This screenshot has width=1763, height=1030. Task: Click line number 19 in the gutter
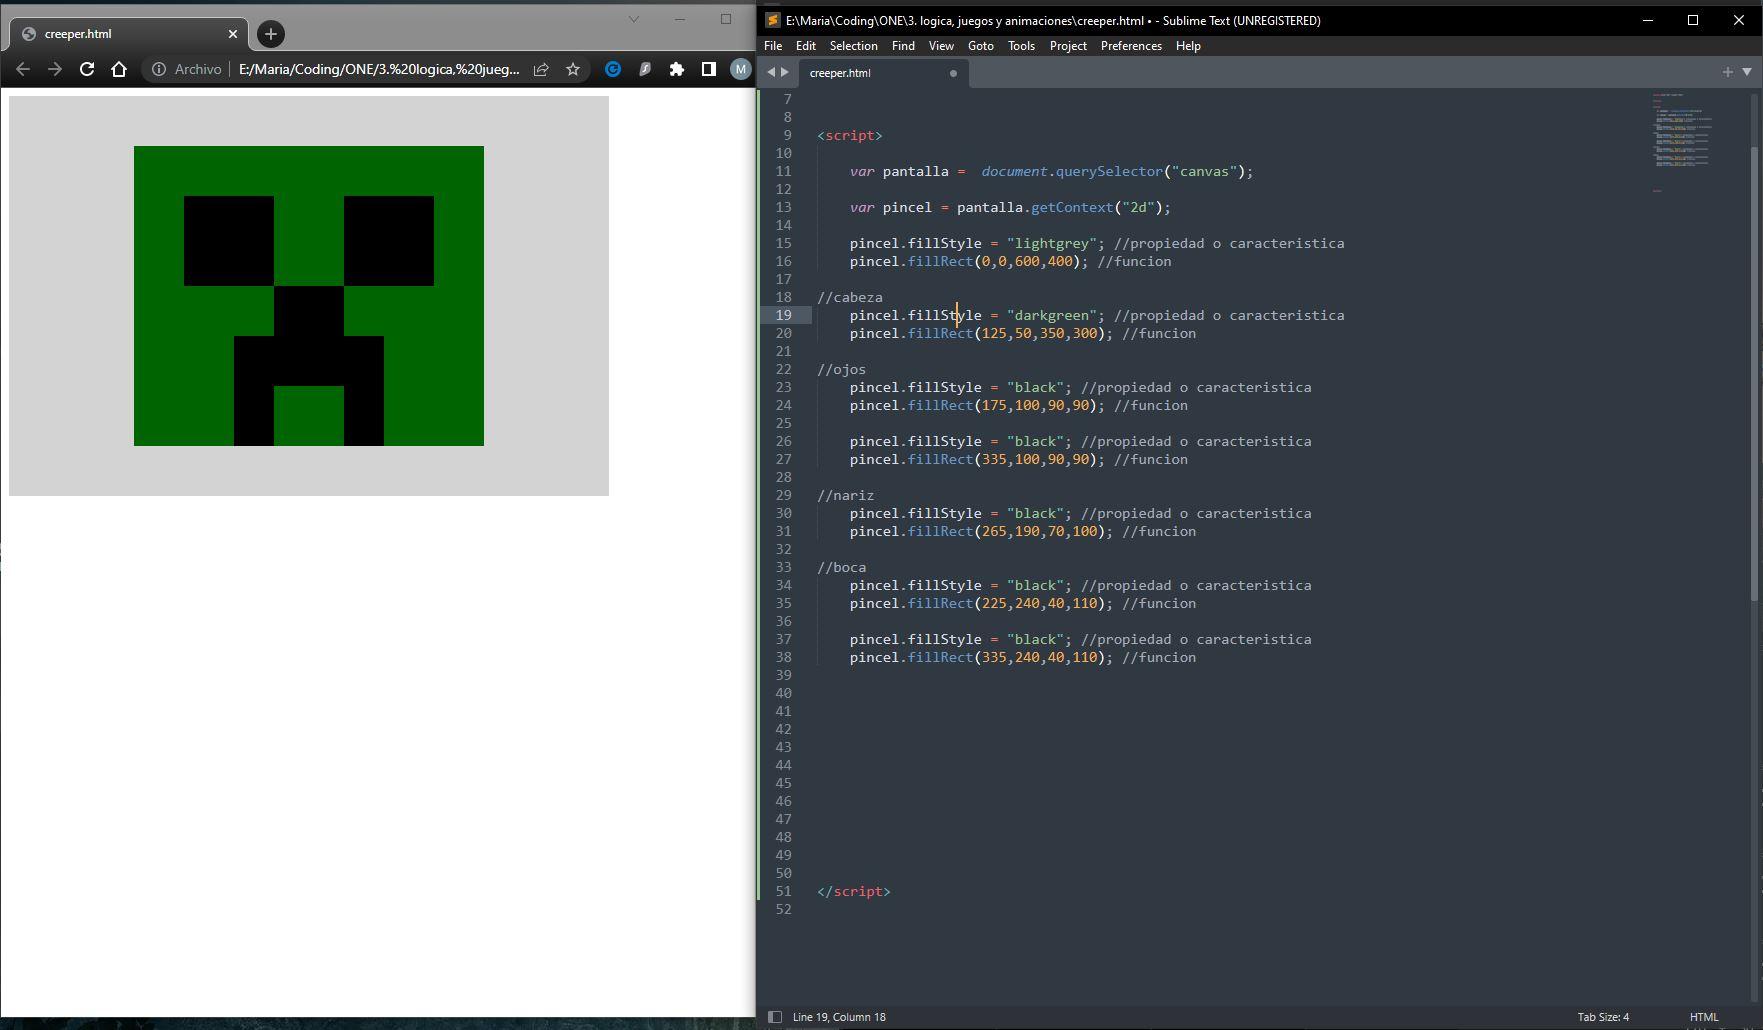(783, 315)
